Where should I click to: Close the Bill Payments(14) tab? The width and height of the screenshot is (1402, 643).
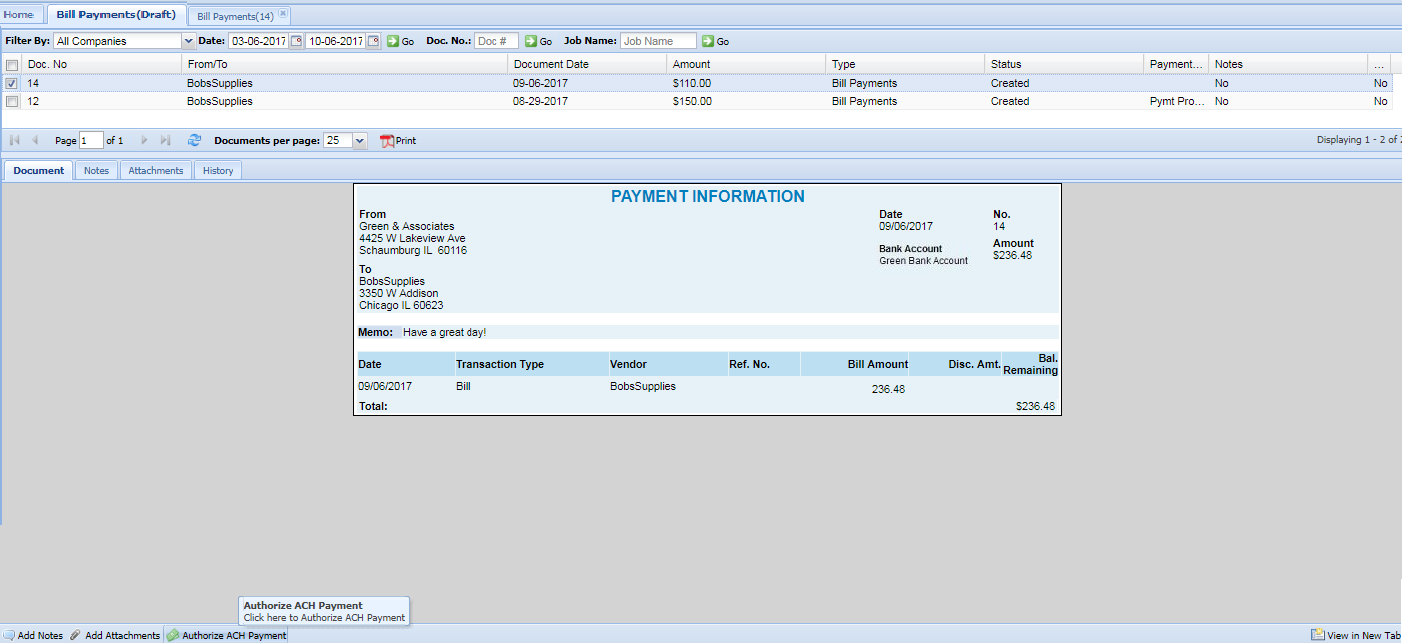tap(283, 14)
